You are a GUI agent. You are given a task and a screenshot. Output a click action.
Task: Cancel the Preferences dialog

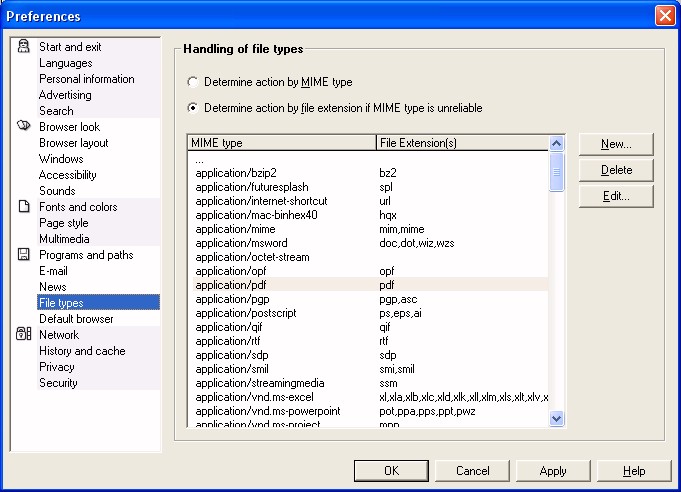click(472, 471)
